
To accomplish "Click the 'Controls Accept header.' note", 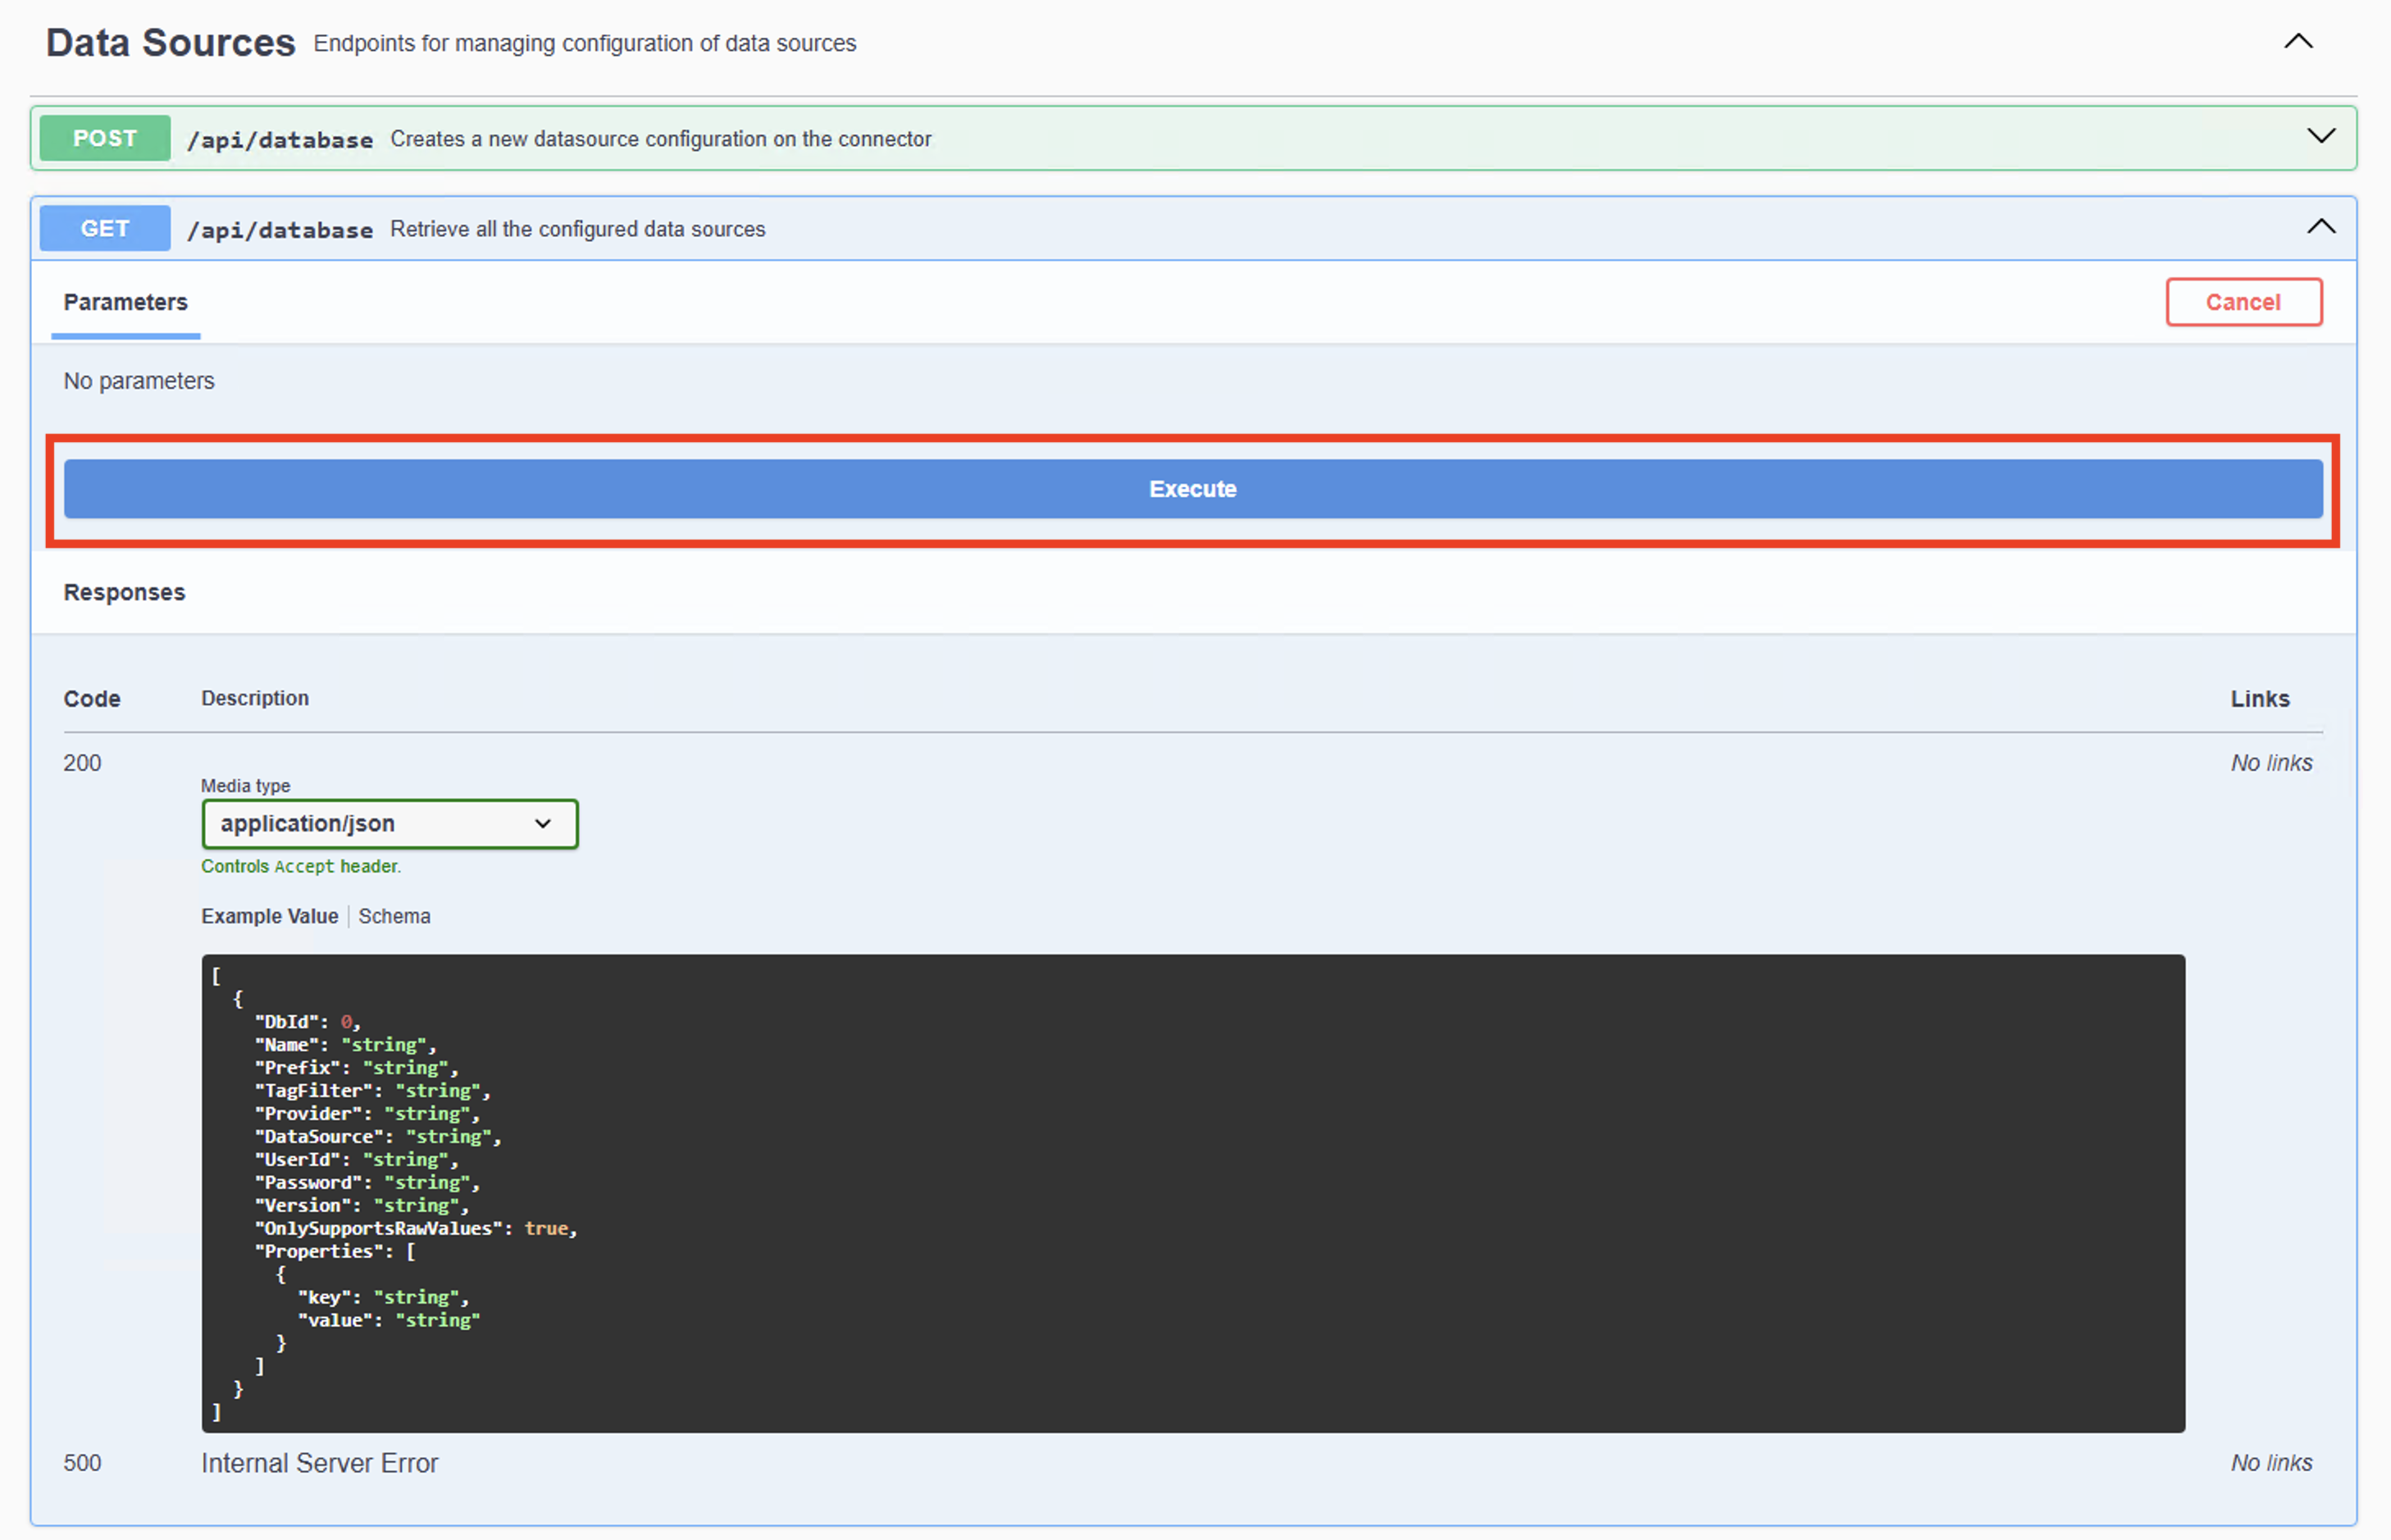I will tap(301, 866).
